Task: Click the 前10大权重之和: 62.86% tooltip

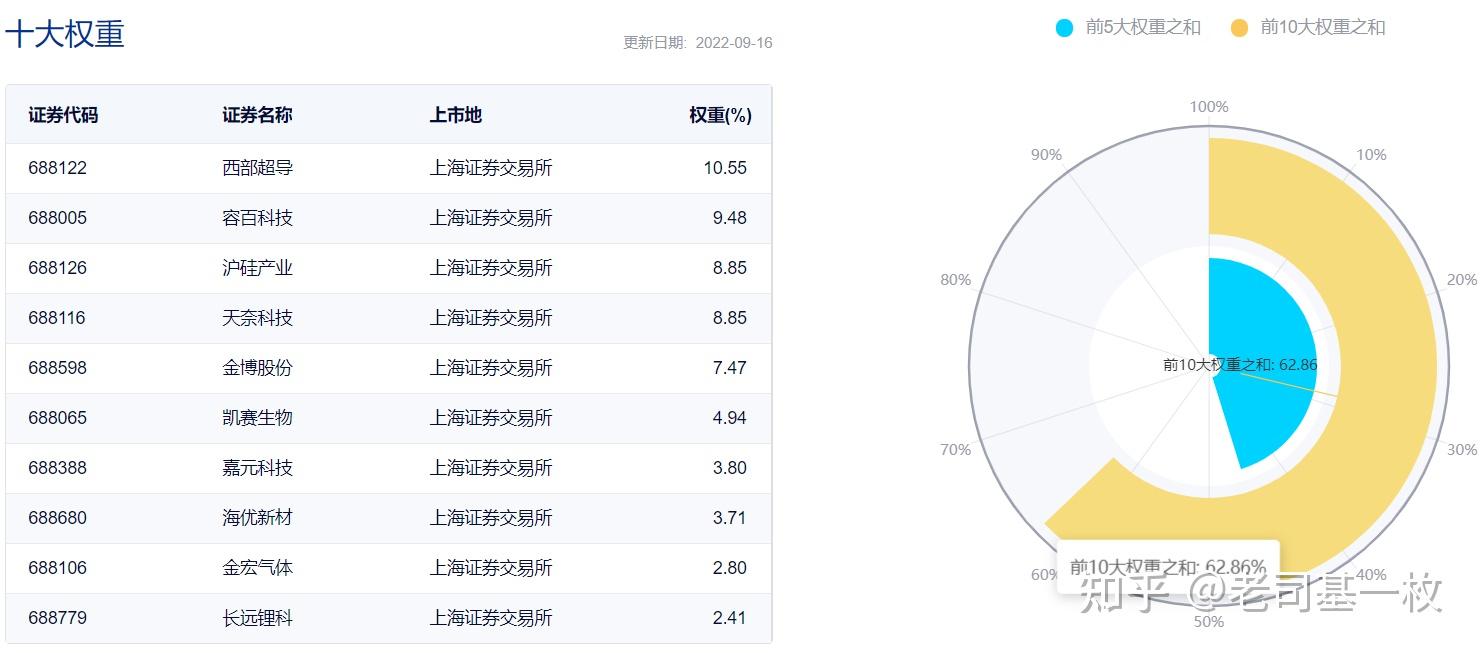Action: (x=1168, y=567)
